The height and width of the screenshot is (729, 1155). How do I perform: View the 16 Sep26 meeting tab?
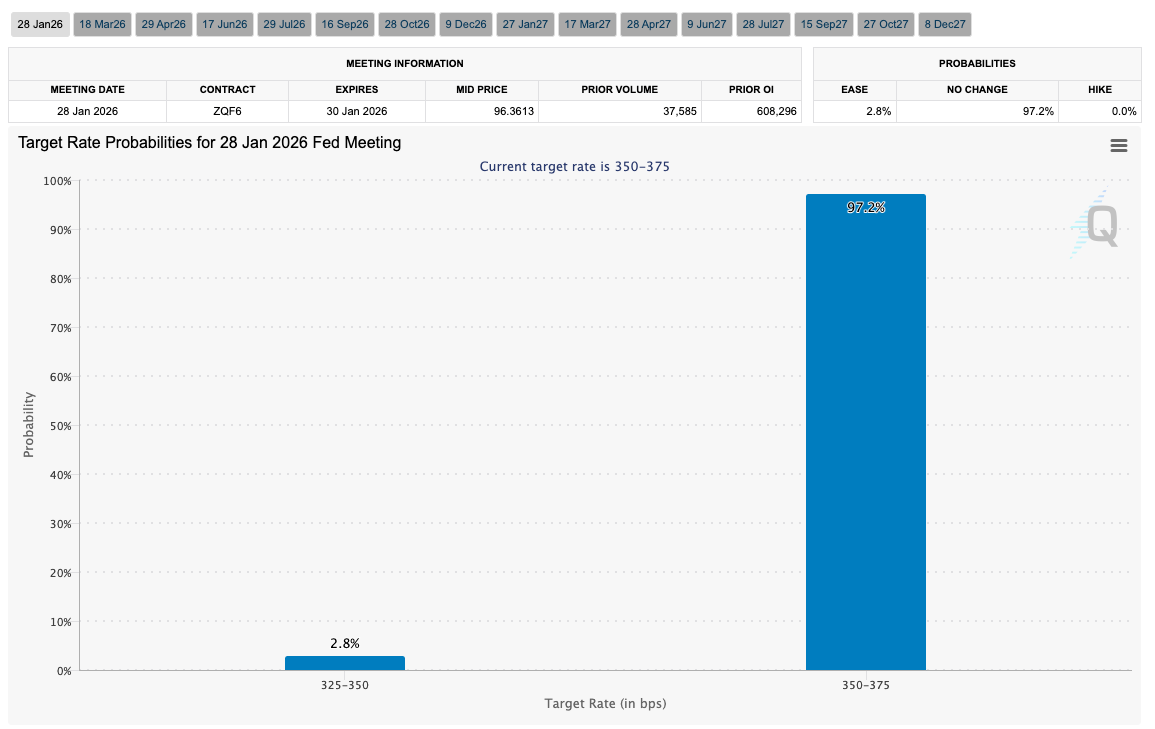pos(345,25)
